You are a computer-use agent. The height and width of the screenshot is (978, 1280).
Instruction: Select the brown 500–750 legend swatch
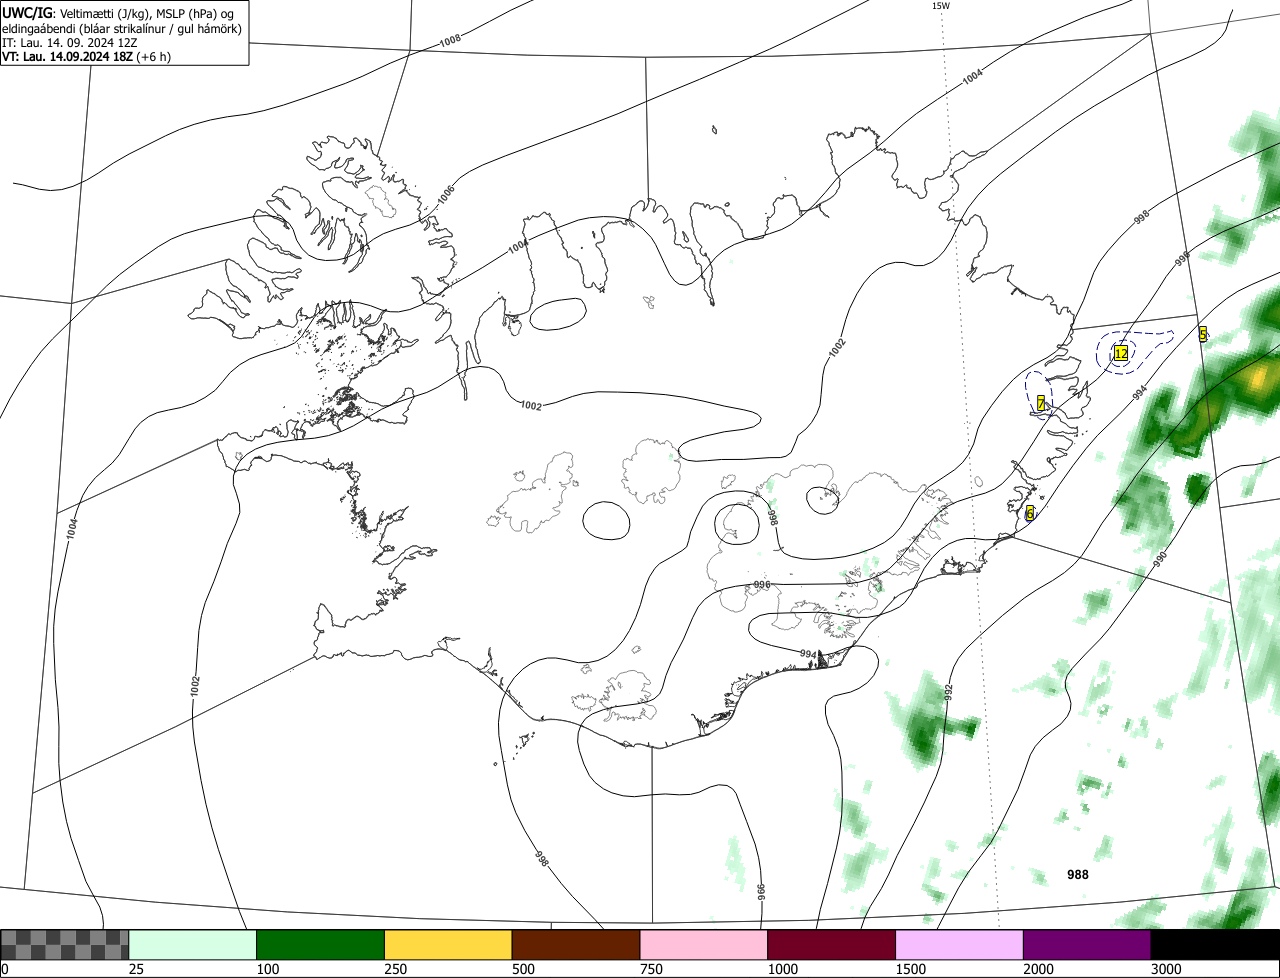pyautogui.click(x=576, y=945)
